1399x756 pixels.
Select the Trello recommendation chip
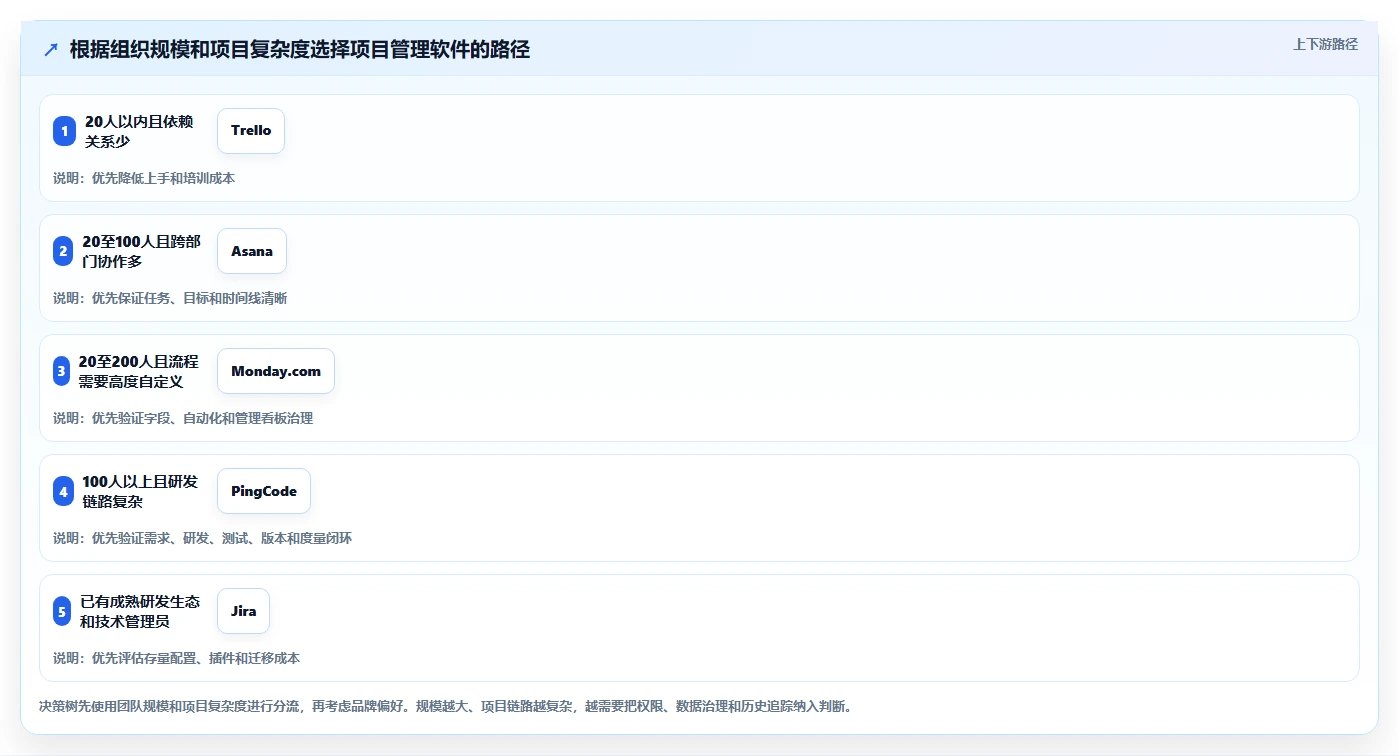251,131
